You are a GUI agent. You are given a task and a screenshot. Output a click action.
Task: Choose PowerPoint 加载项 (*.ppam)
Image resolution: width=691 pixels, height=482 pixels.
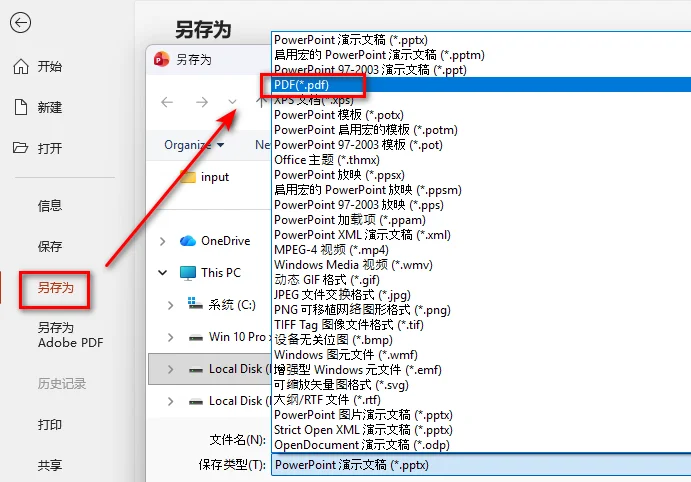click(x=481, y=220)
